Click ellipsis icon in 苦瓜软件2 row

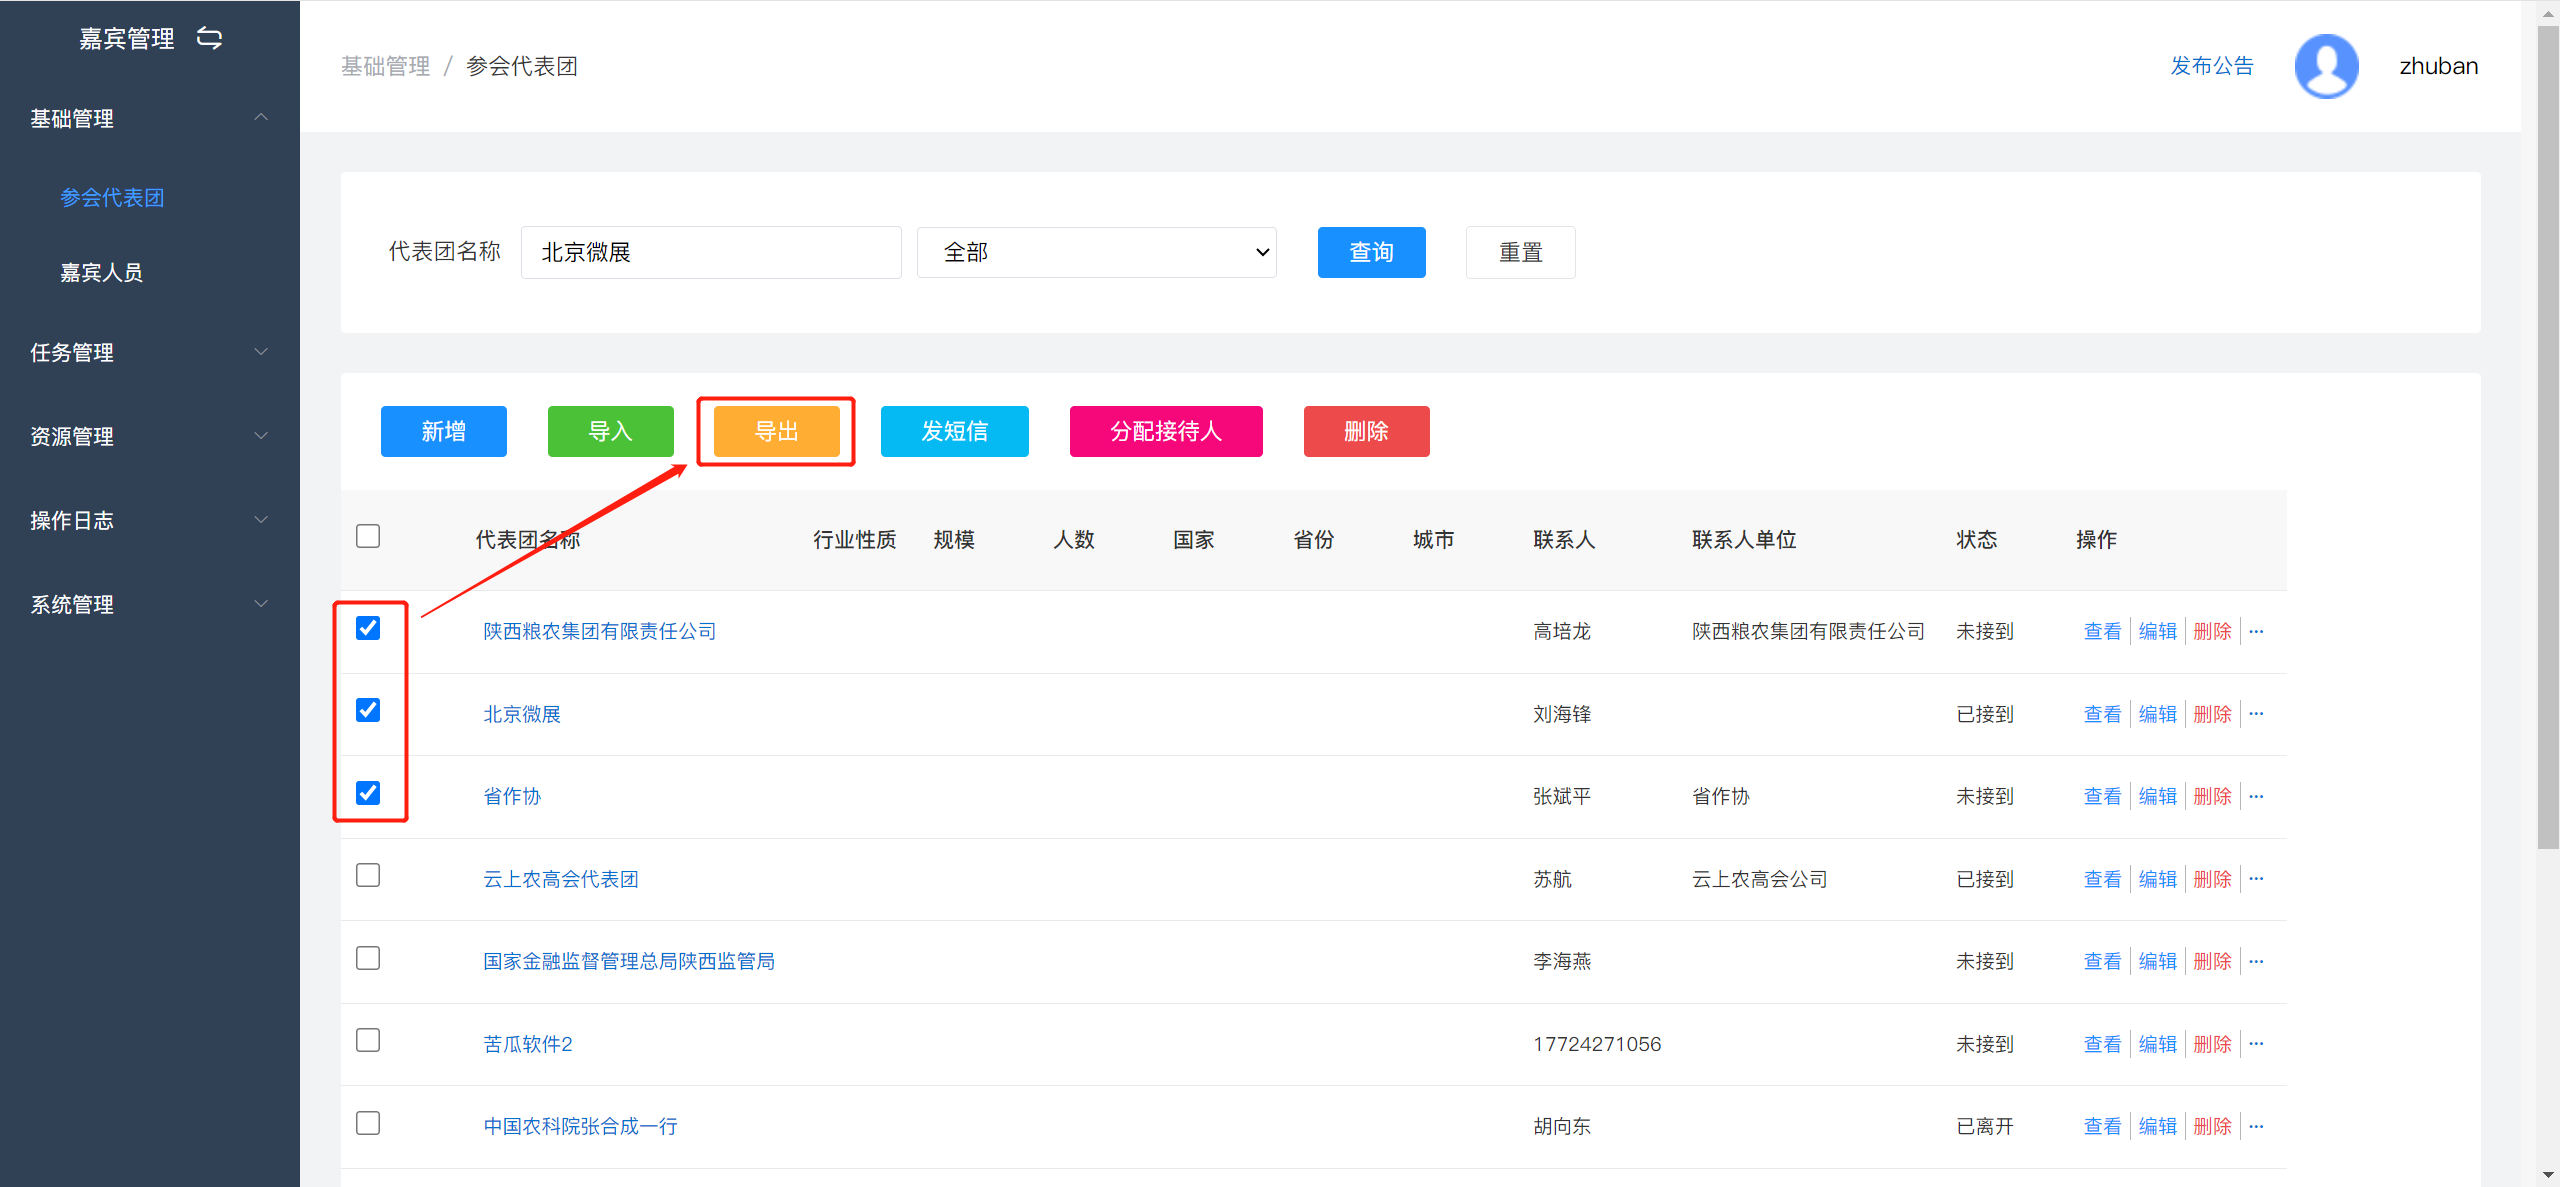[2256, 1044]
